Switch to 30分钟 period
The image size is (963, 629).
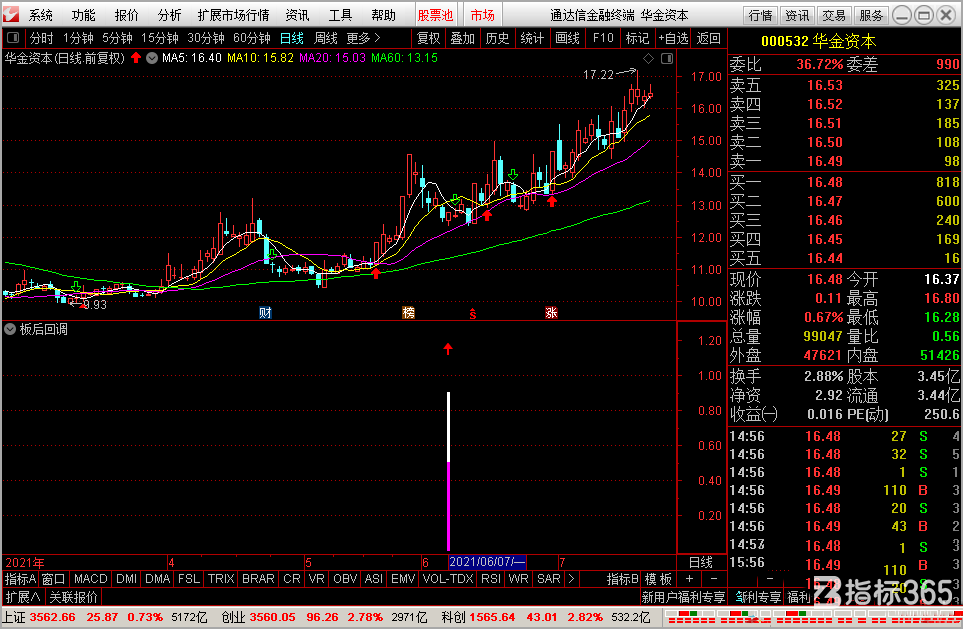pos(206,39)
